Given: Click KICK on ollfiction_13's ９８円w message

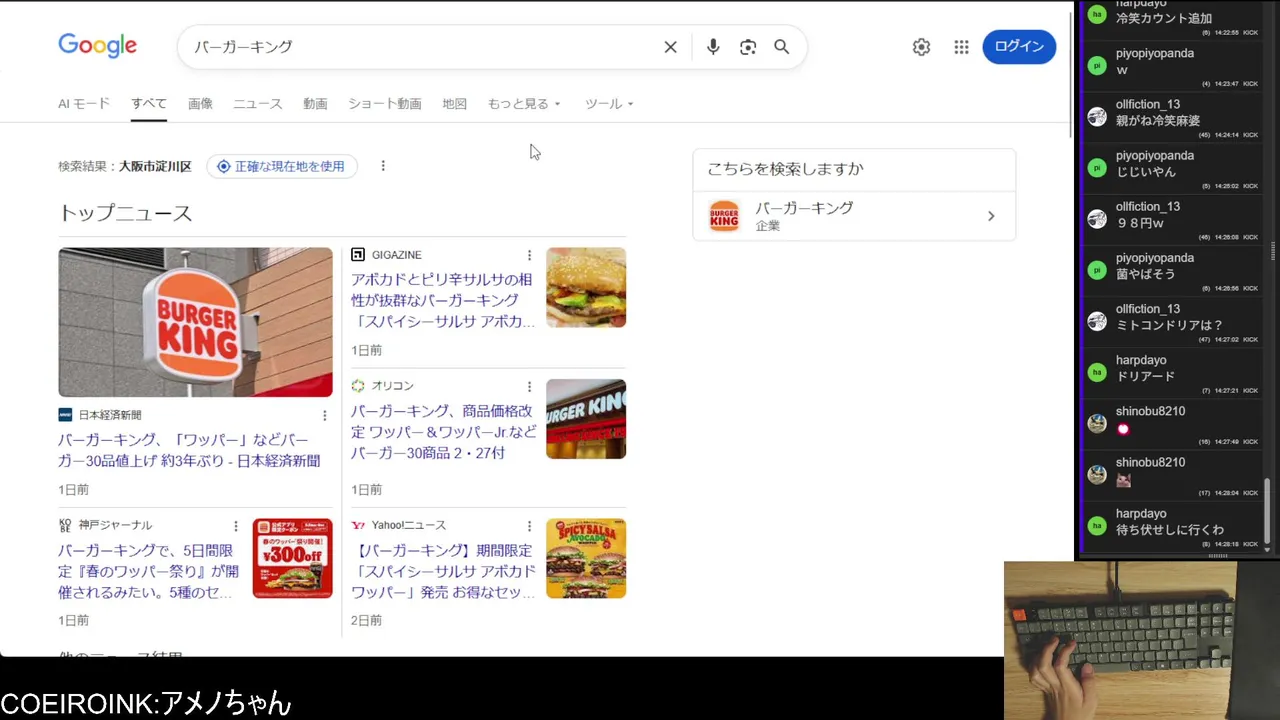Looking at the screenshot, I should click(x=1250, y=237).
